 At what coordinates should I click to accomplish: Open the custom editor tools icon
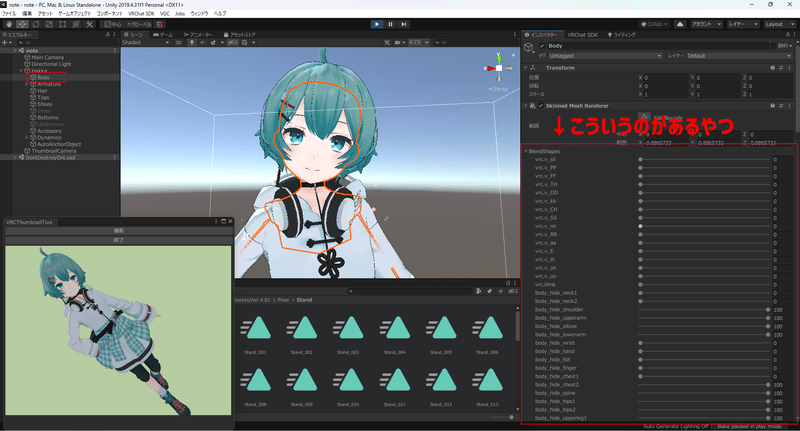coord(89,24)
